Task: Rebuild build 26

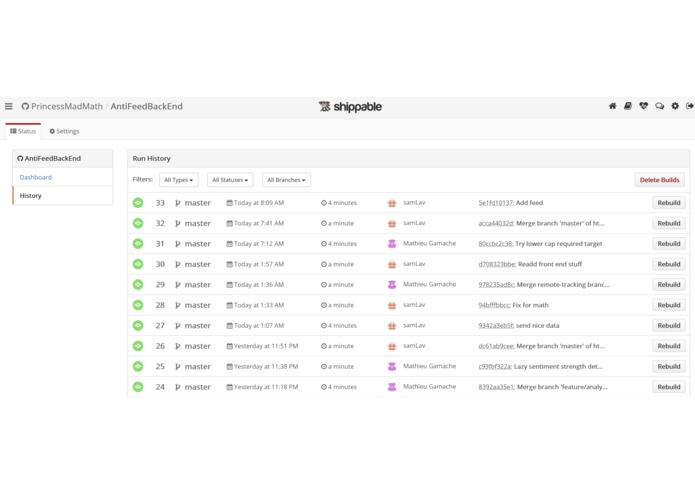Action: pos(669,346)
